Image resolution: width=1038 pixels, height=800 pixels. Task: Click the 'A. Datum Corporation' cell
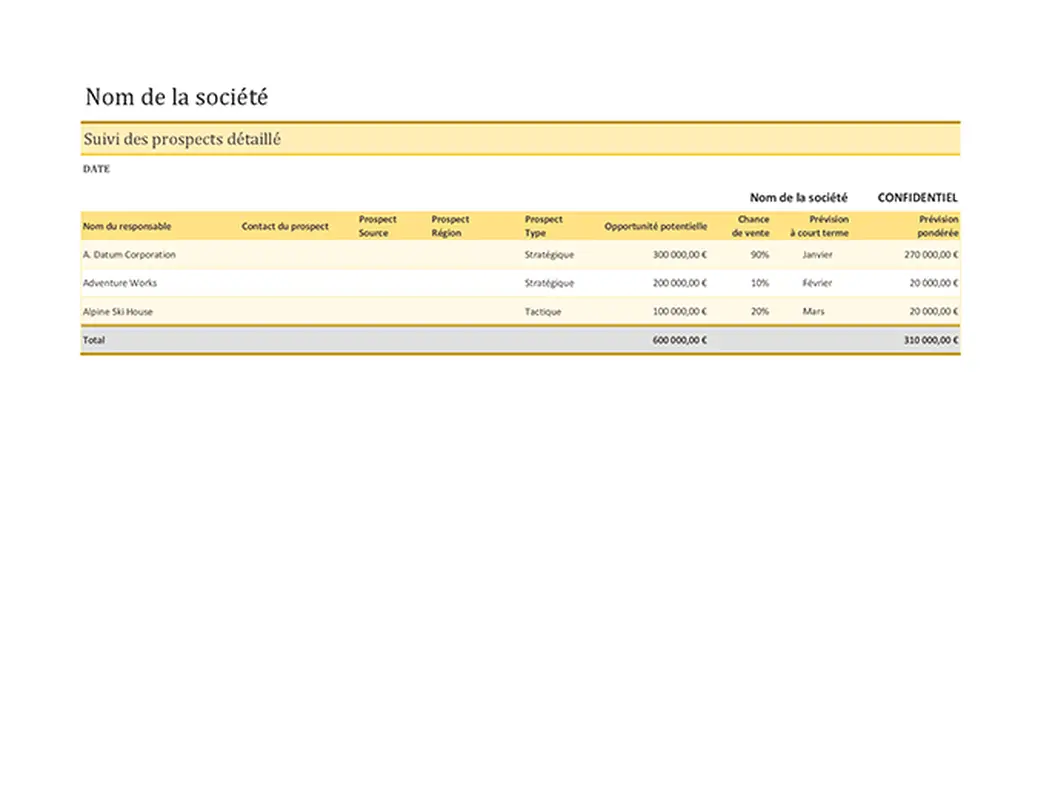pyautogui.click(x=130, y=255)
